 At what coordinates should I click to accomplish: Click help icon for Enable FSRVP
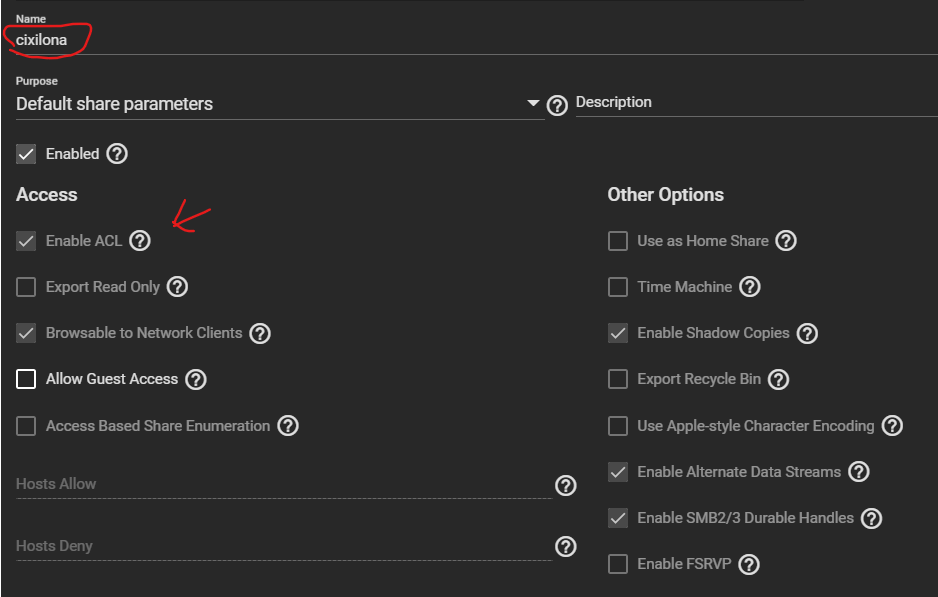pos(750,564)
